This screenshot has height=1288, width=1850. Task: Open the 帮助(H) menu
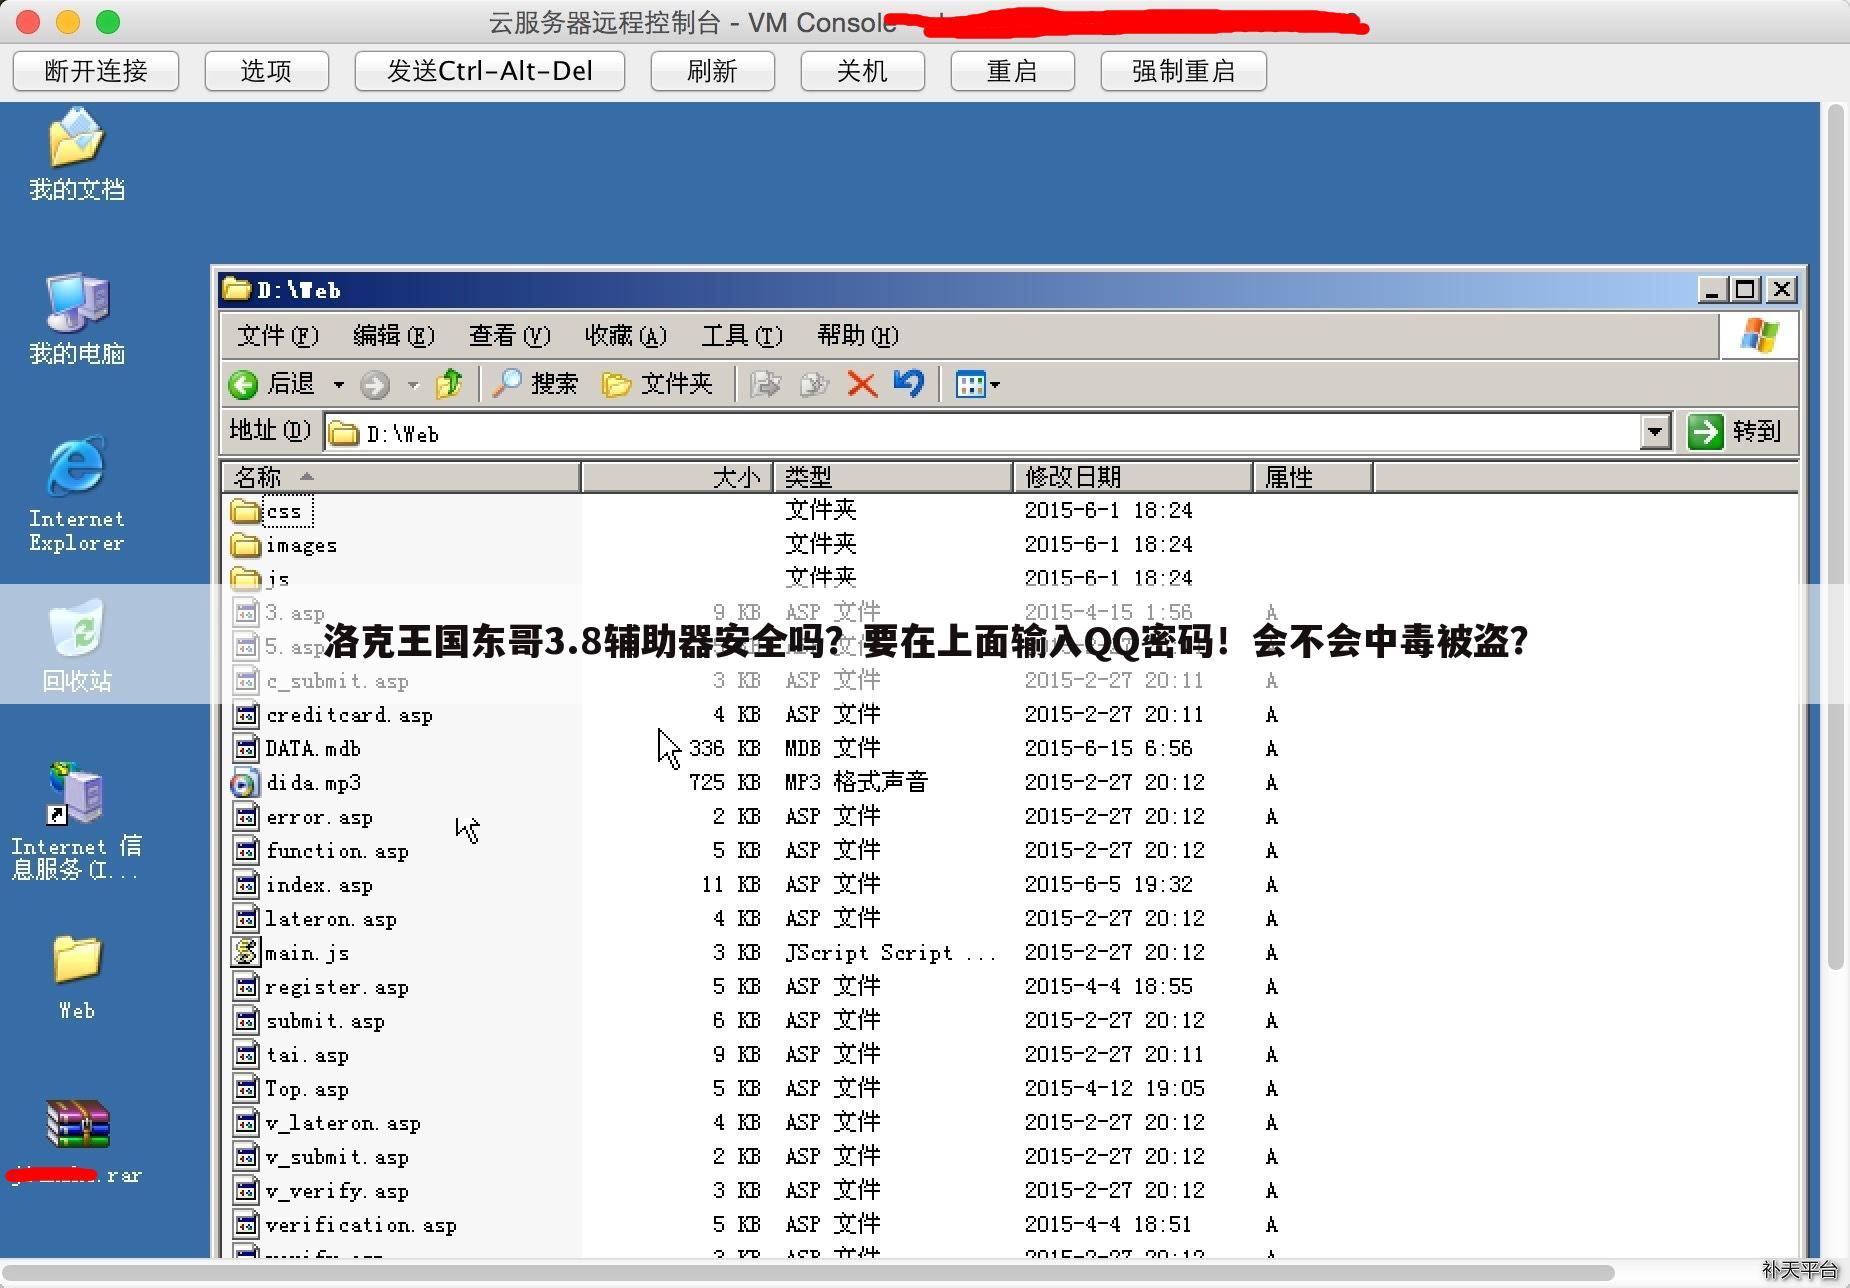(857, 335)
